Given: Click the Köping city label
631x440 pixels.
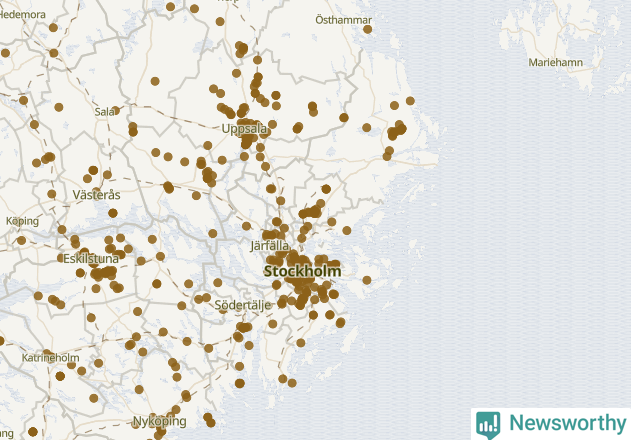Looking at the screenshot, I should [23, 221].
